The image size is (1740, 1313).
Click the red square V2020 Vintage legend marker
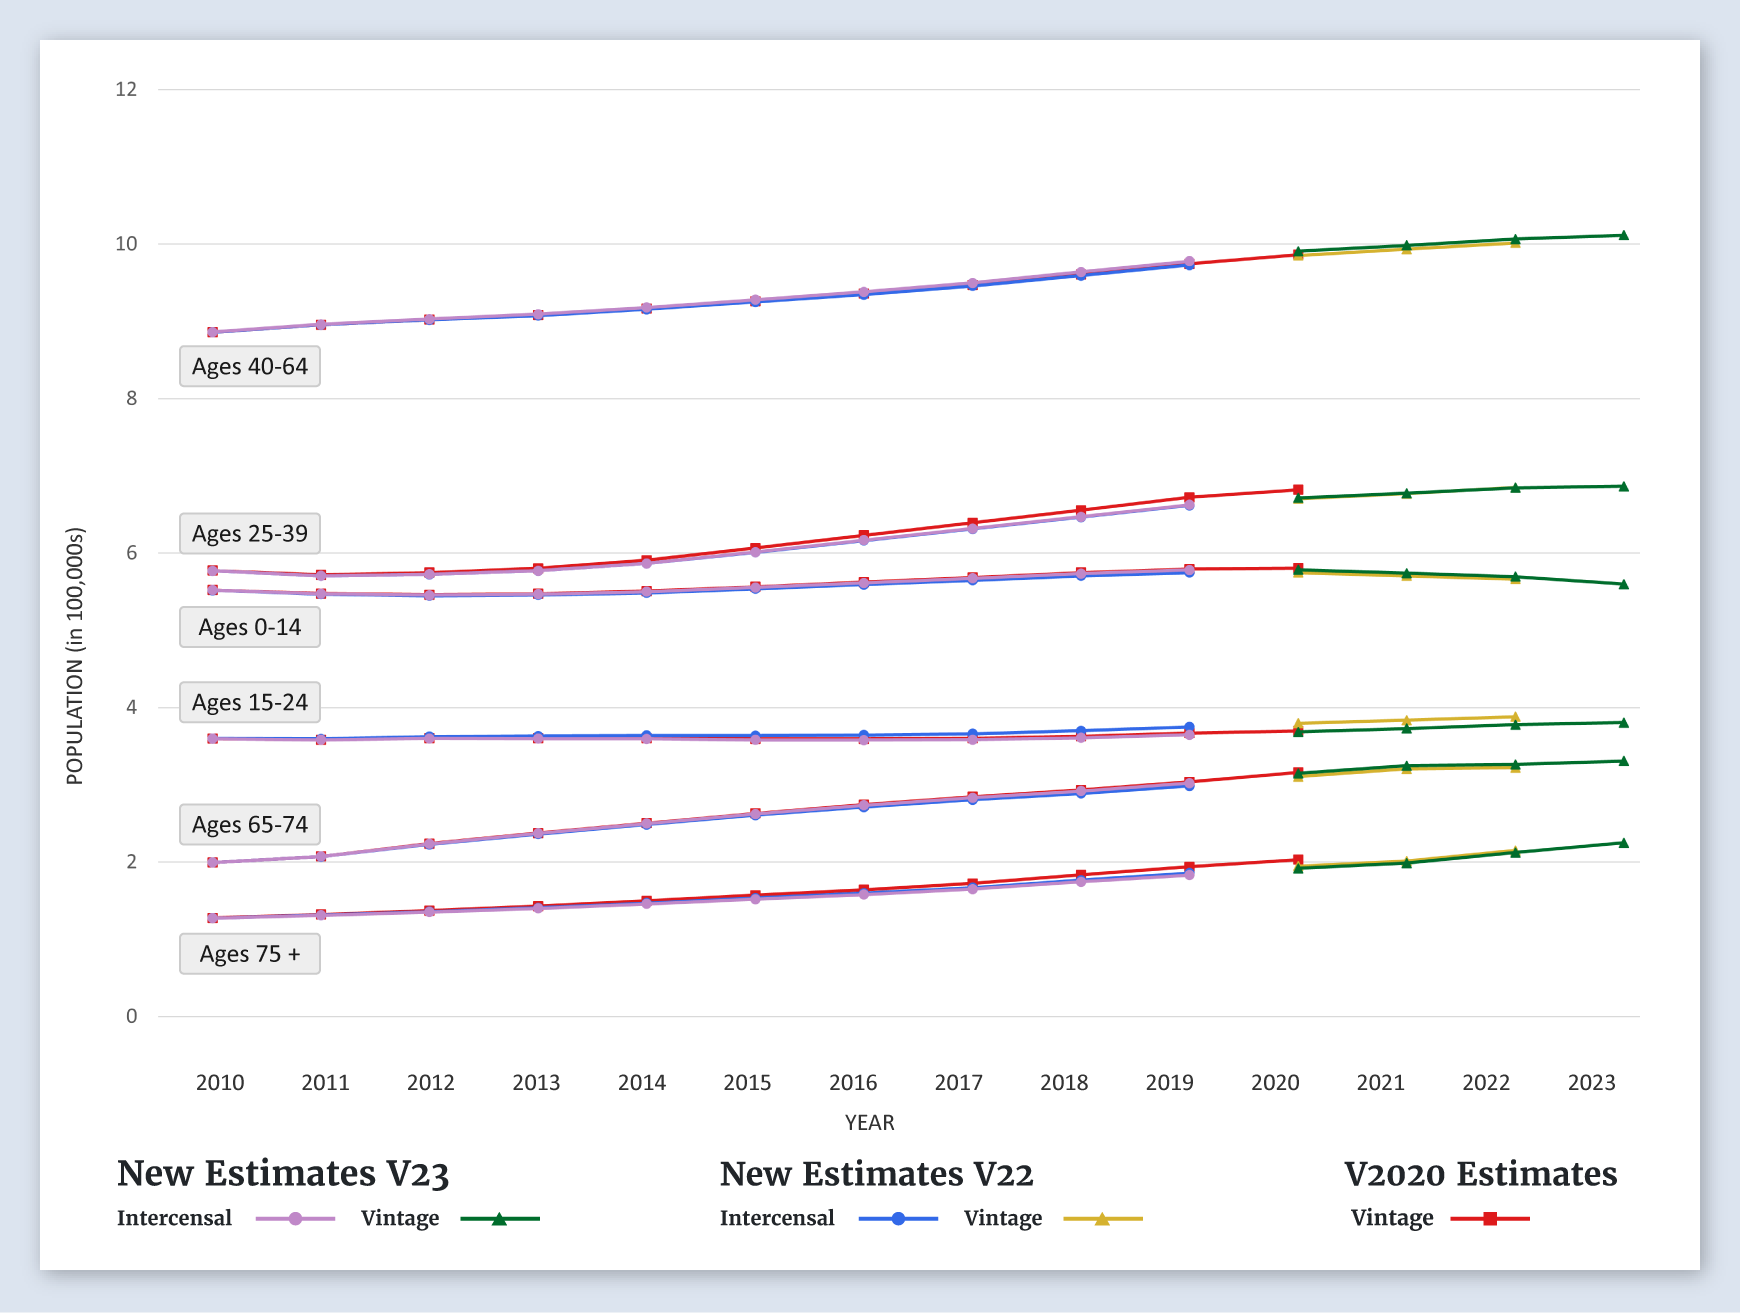(1490, 1219)
